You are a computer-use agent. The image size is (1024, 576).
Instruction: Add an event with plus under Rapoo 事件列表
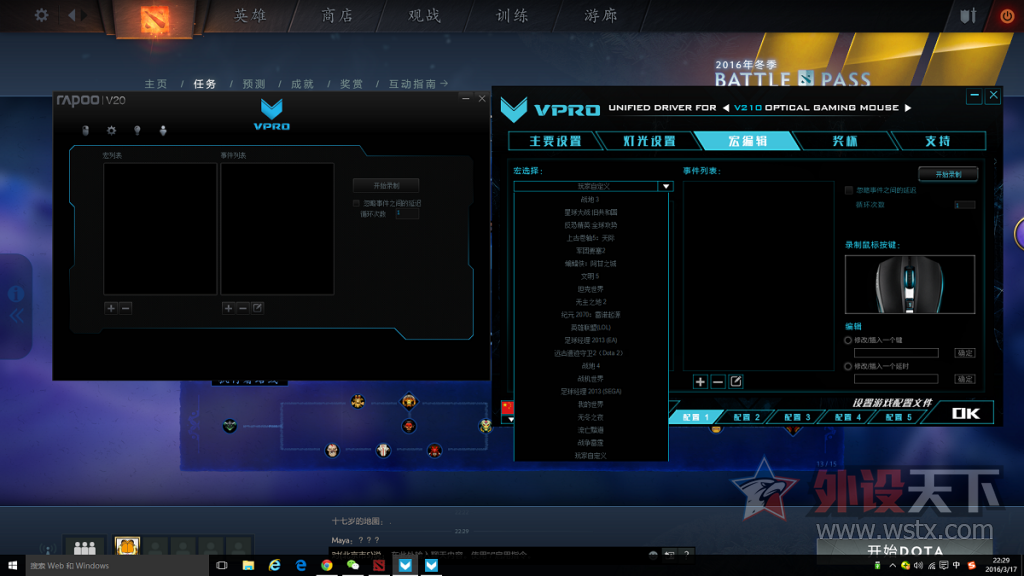(x=228, y=308)
